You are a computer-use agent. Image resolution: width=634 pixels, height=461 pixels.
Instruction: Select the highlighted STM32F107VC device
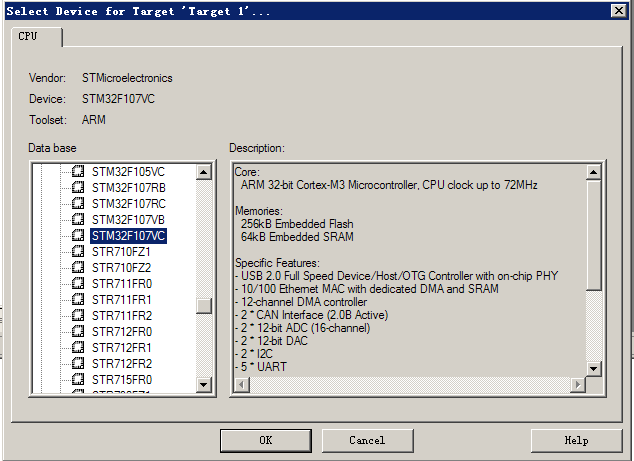[x=128, y=236]
